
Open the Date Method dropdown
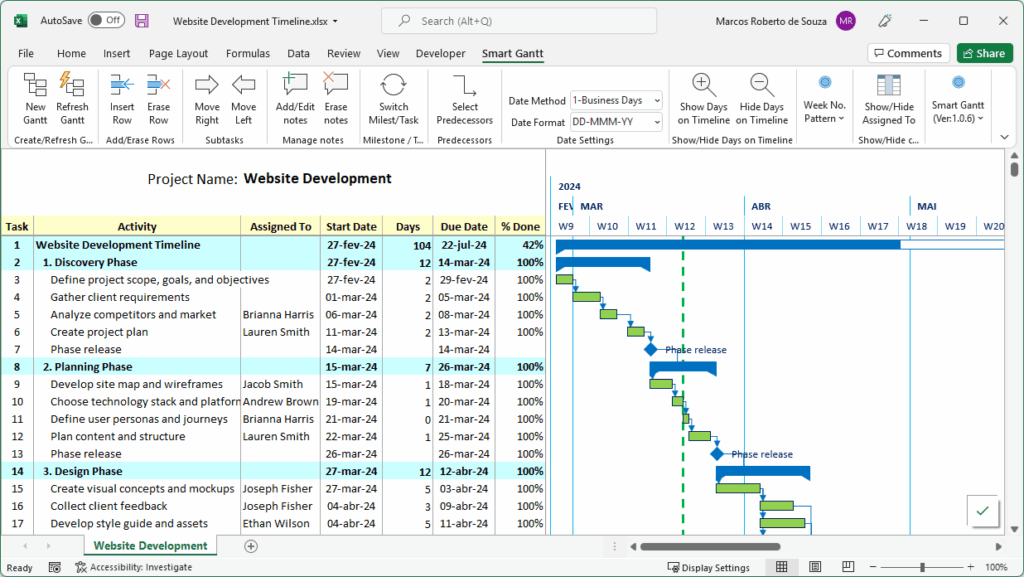click(616, 100)
